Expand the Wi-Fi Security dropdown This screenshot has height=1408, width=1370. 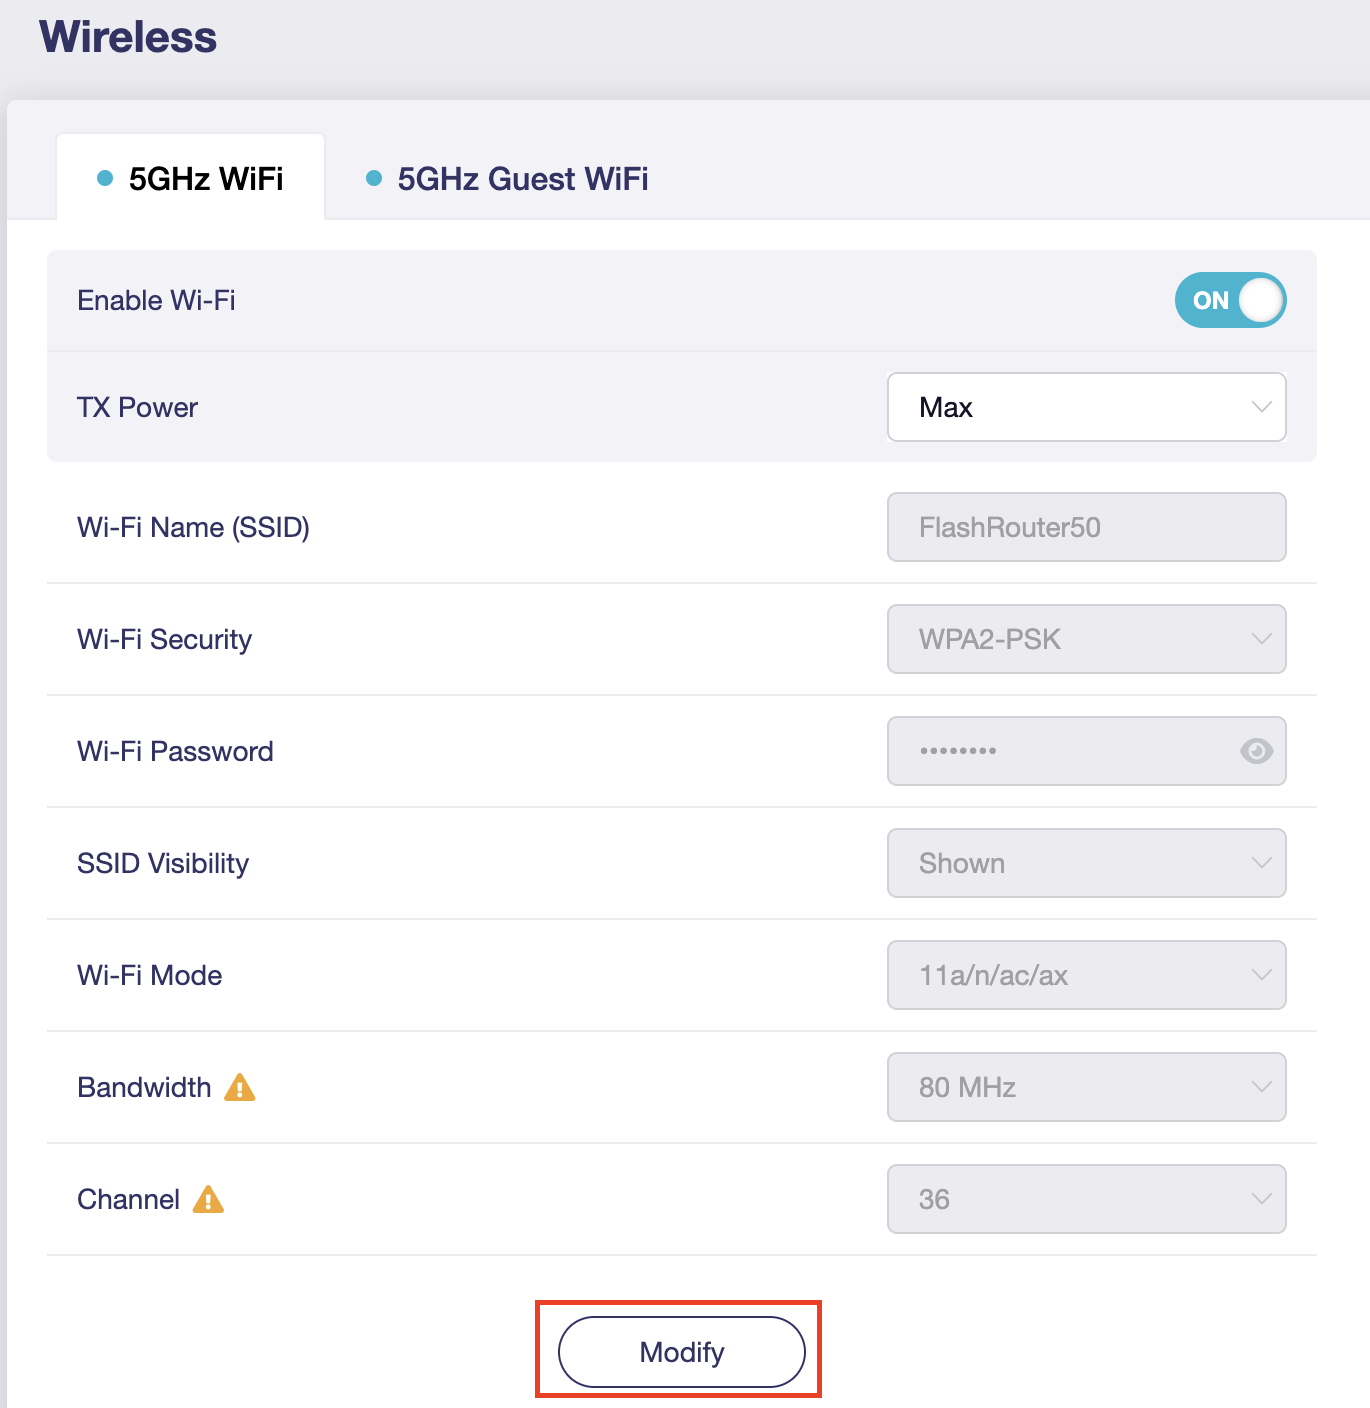coord(1086,639)
